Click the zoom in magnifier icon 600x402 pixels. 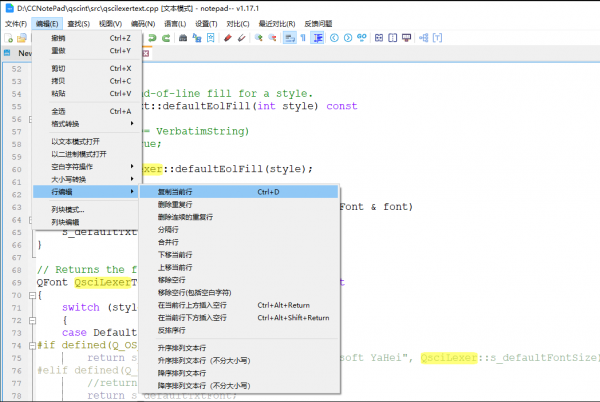point(258,38)
